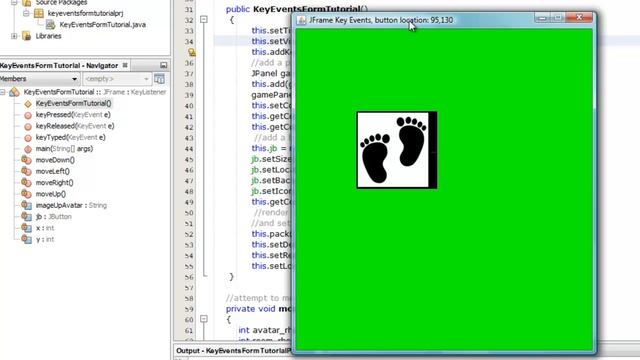Click the KeyEventsFormTutorial.java file icon

(51, 24)
